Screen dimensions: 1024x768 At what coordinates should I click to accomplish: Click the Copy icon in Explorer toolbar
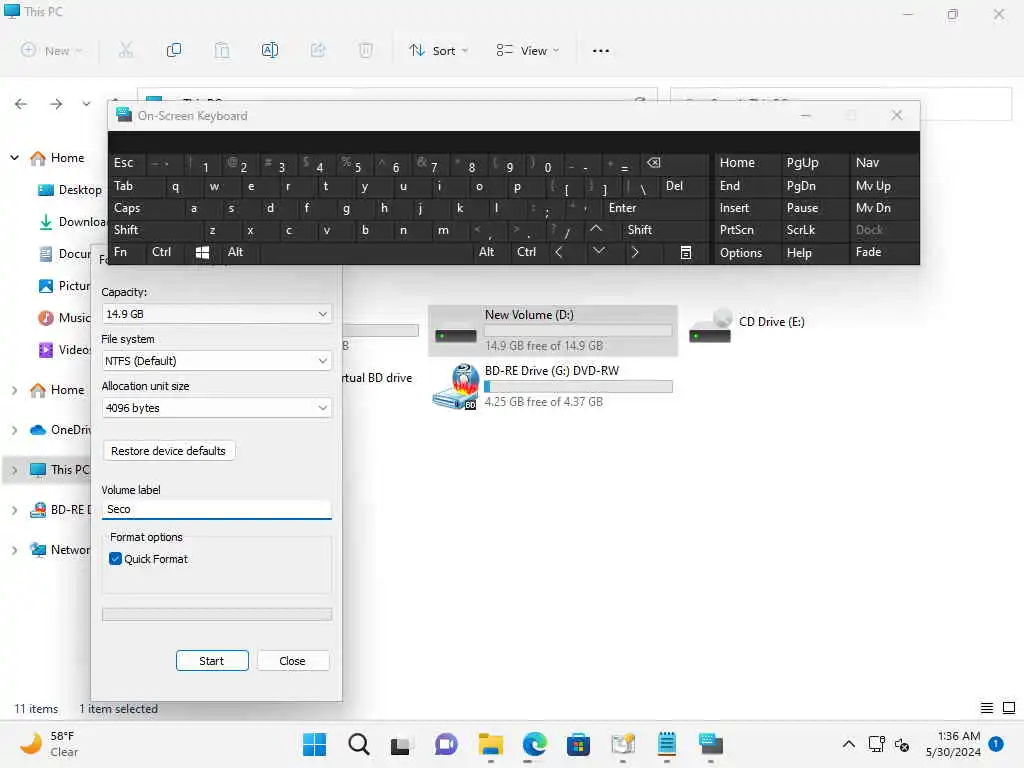[174, 50]
